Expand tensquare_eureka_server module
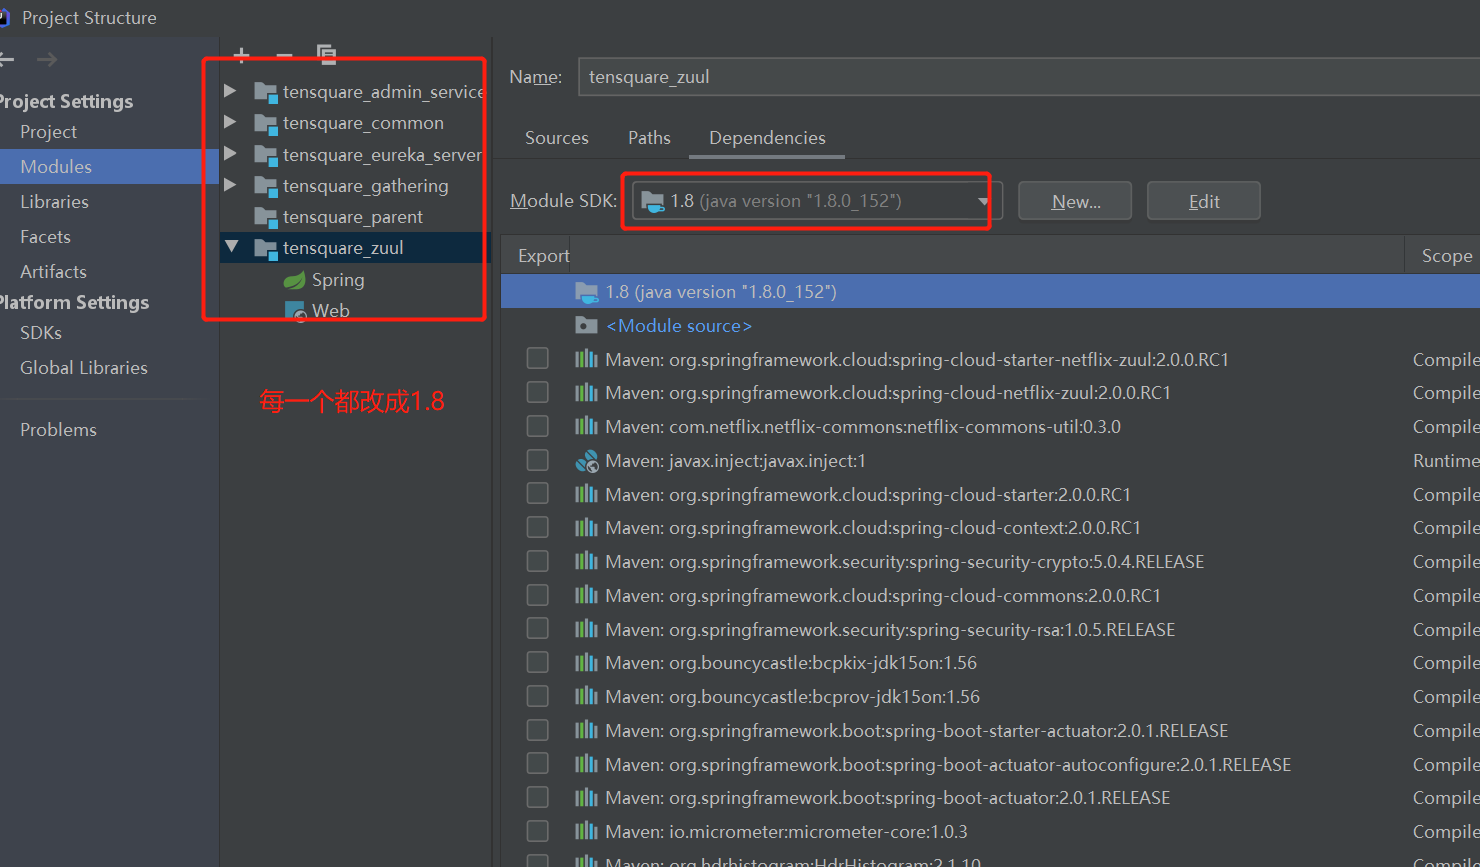Screen dimensions: 1480x867 tap(230, 154)
